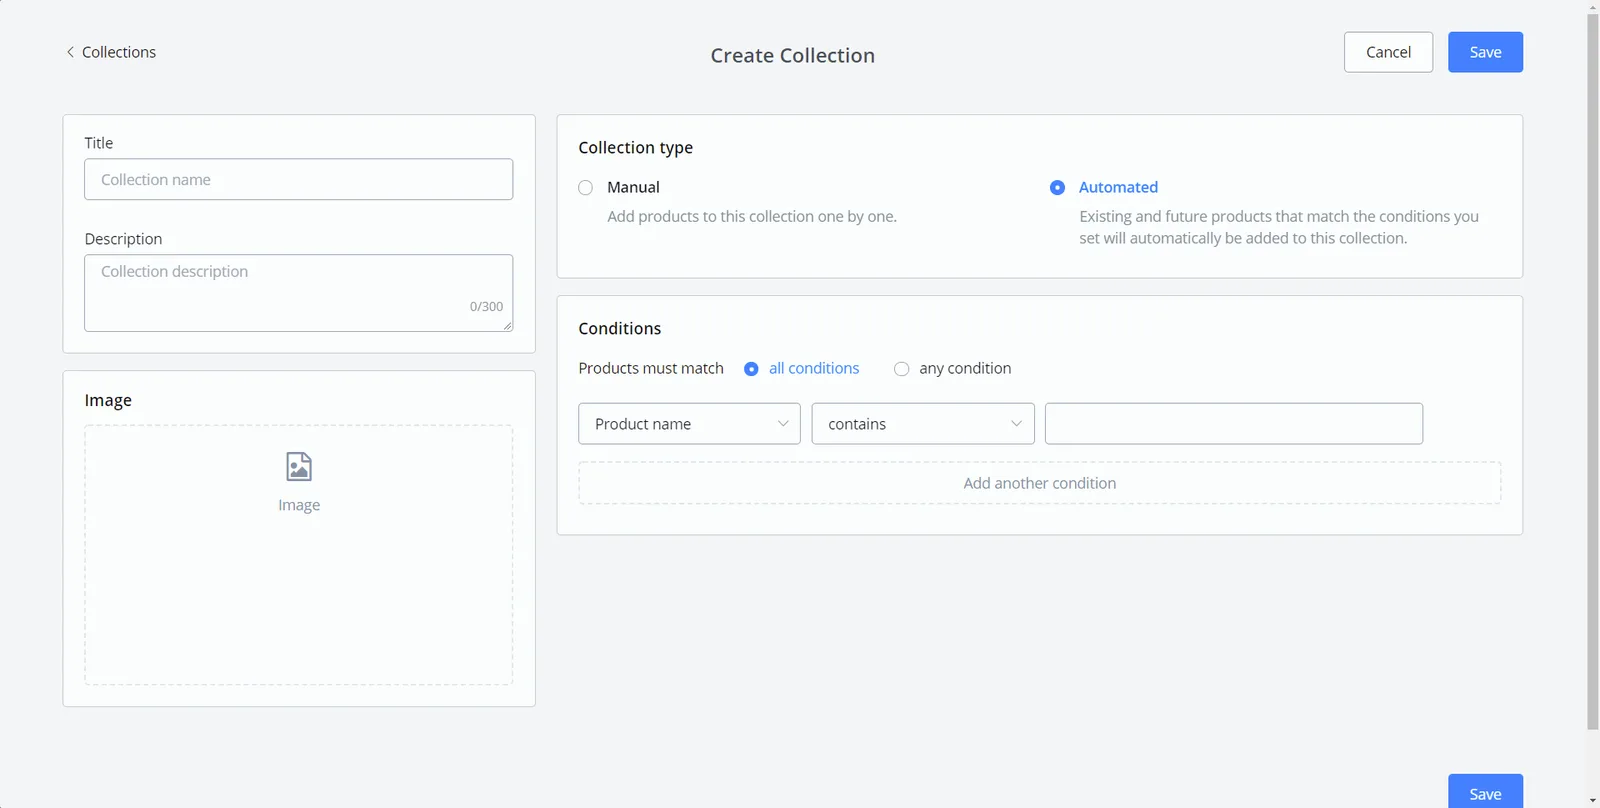
Task: Select the Manual collection type
Action: pos(586,188)
